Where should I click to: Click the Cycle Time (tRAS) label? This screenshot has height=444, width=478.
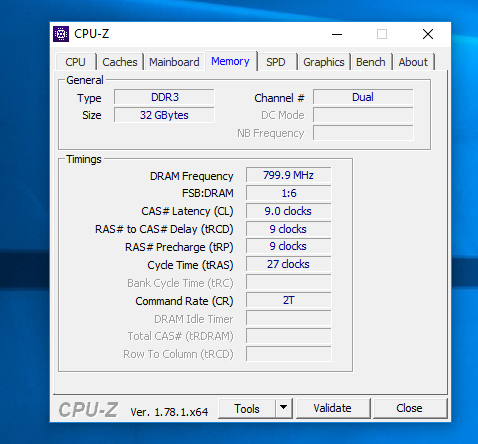[x=190, y=265]
